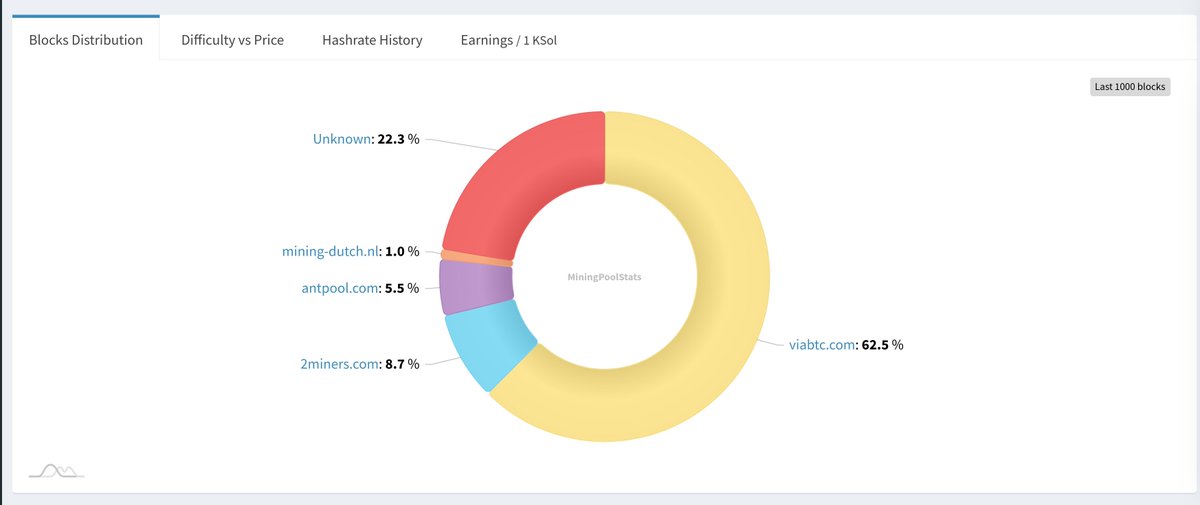Click the chart logo icon in bottom corner
This screenshot has height=505, width=1200.
(x=56, y=470)
